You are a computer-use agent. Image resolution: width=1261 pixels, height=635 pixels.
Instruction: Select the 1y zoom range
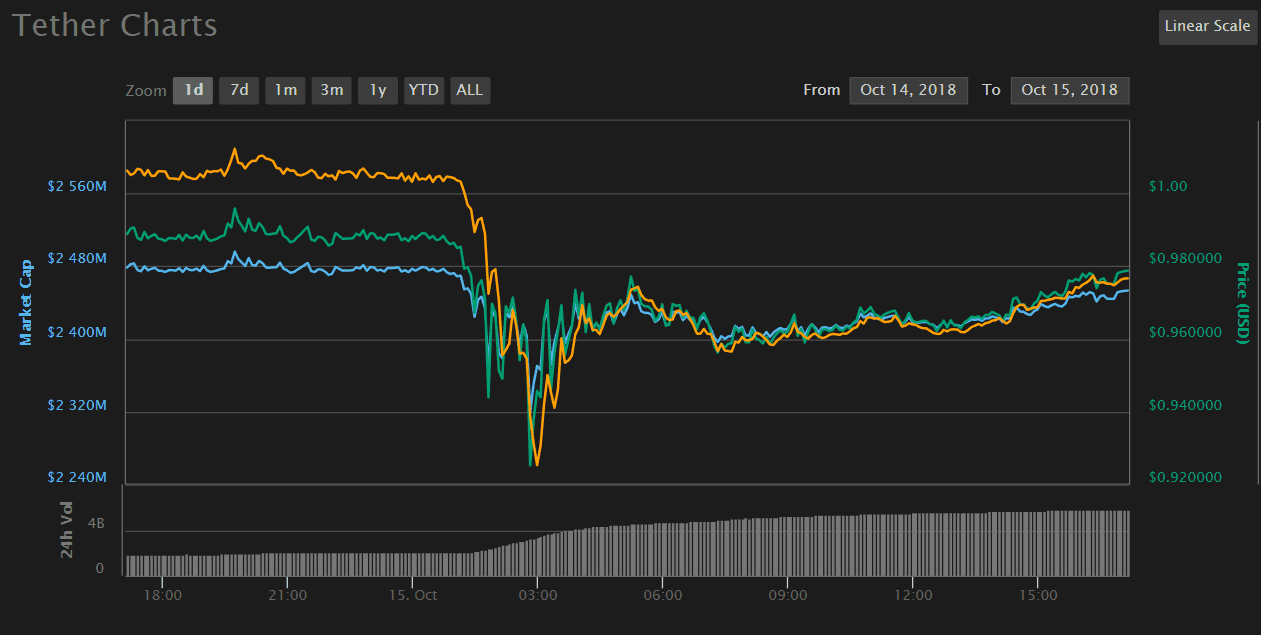point(378,90)
